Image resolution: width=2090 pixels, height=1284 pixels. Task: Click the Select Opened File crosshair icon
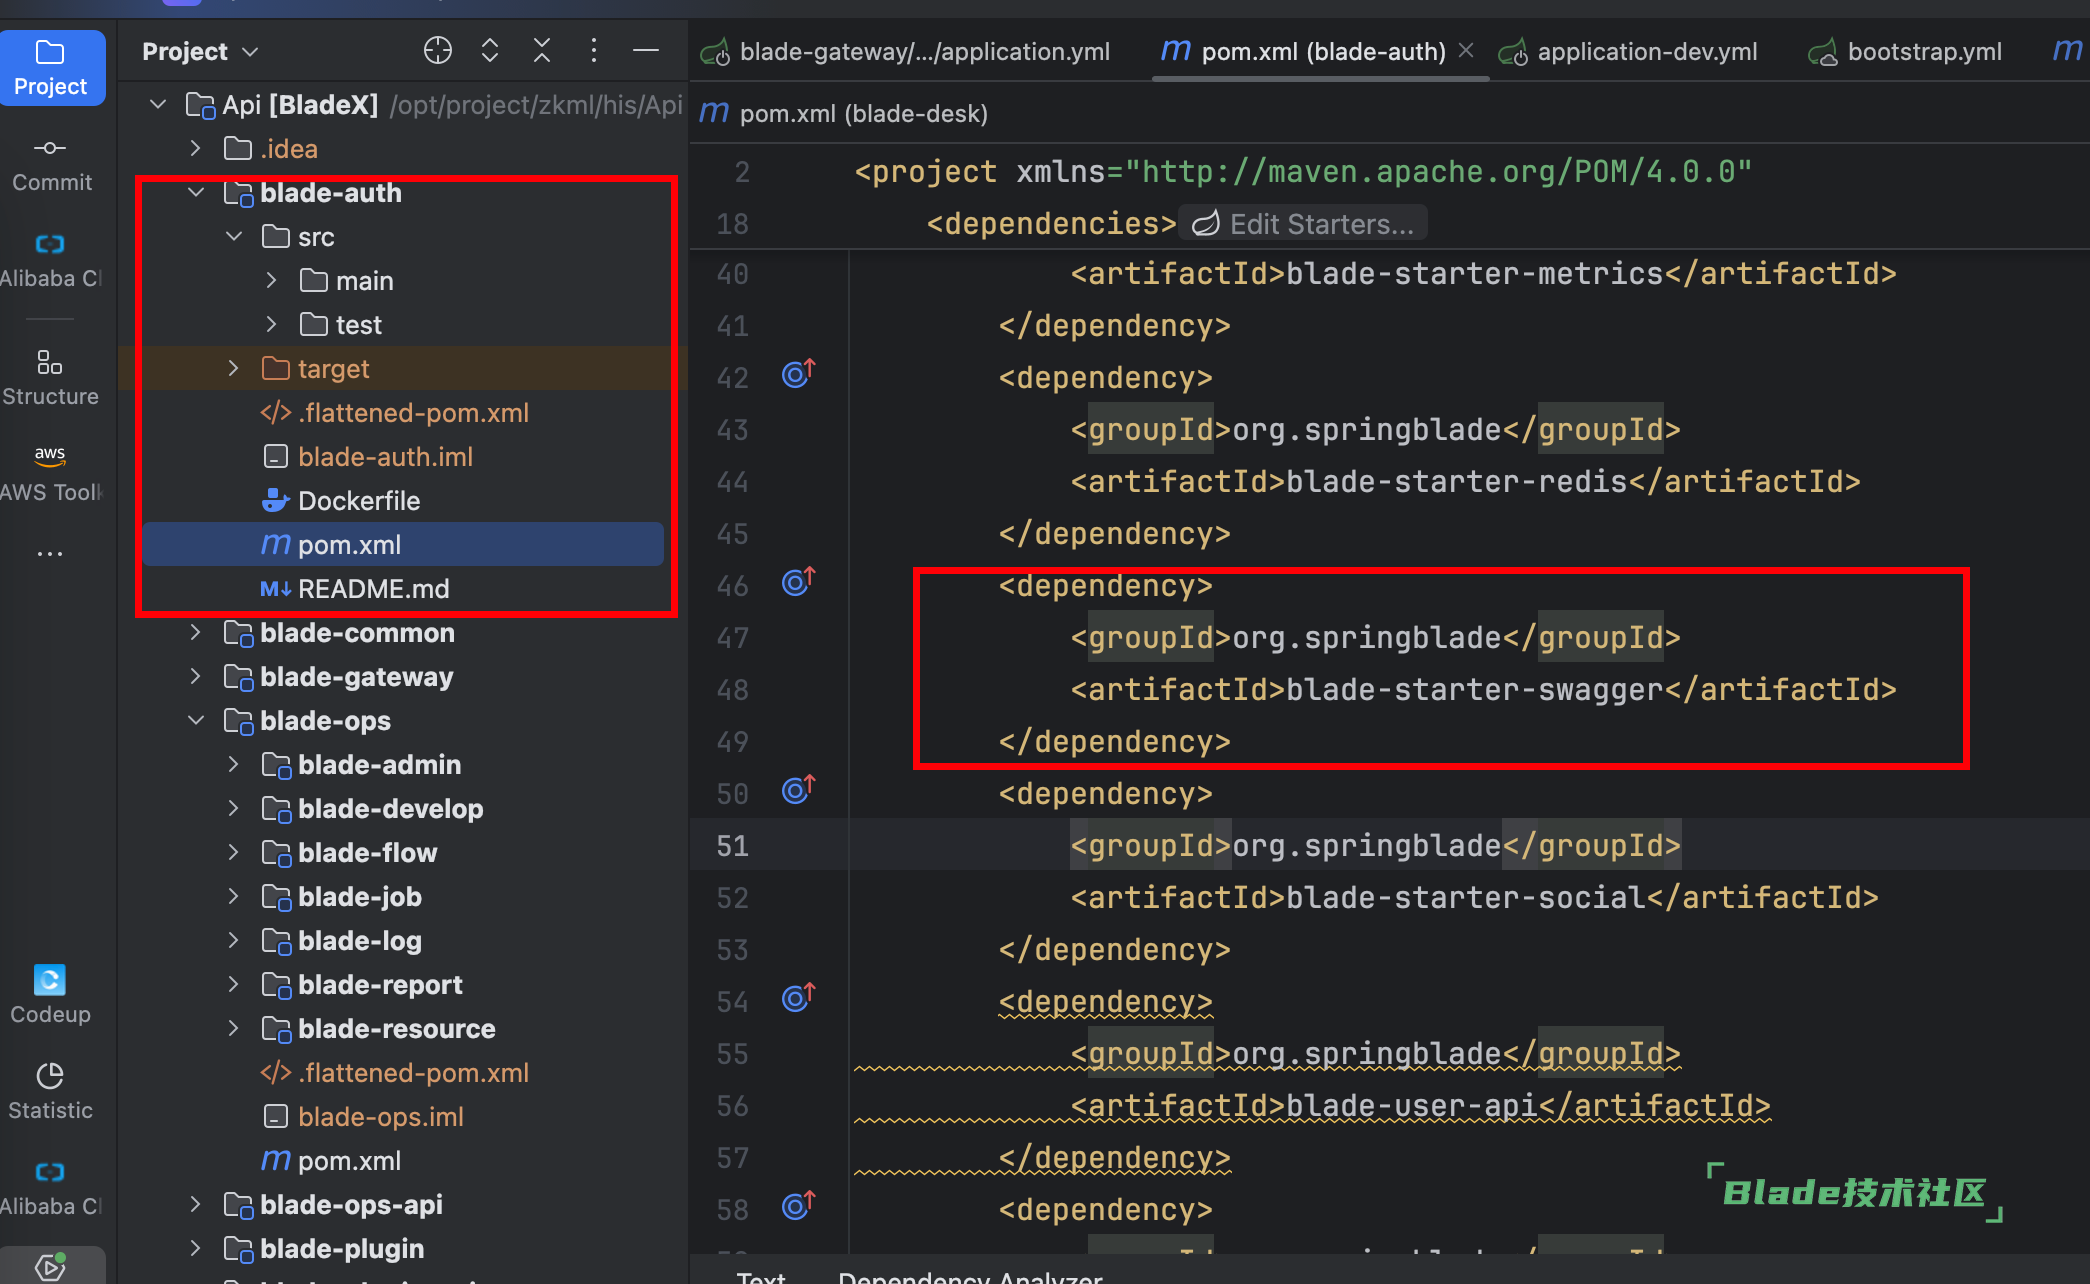tap(437, 50)
